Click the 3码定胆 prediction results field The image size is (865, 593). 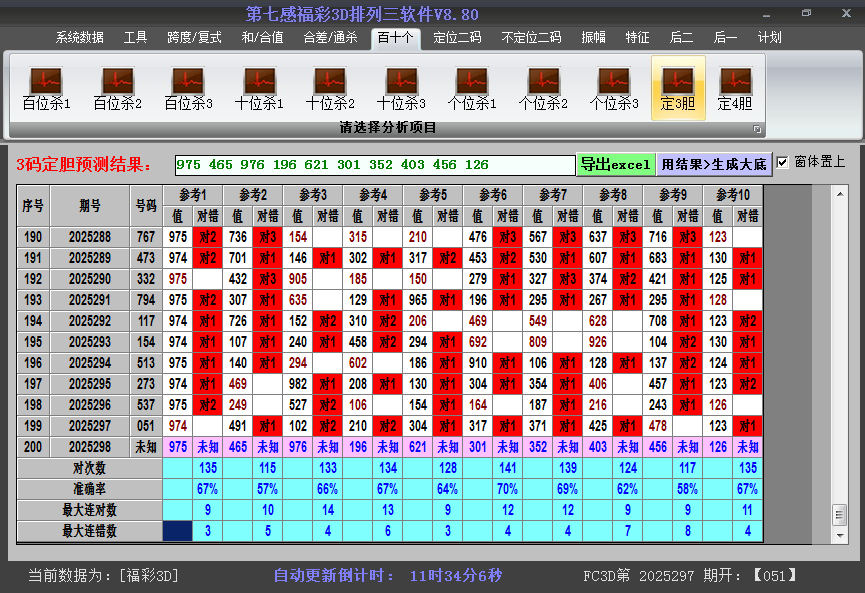(x=374, y=165)
